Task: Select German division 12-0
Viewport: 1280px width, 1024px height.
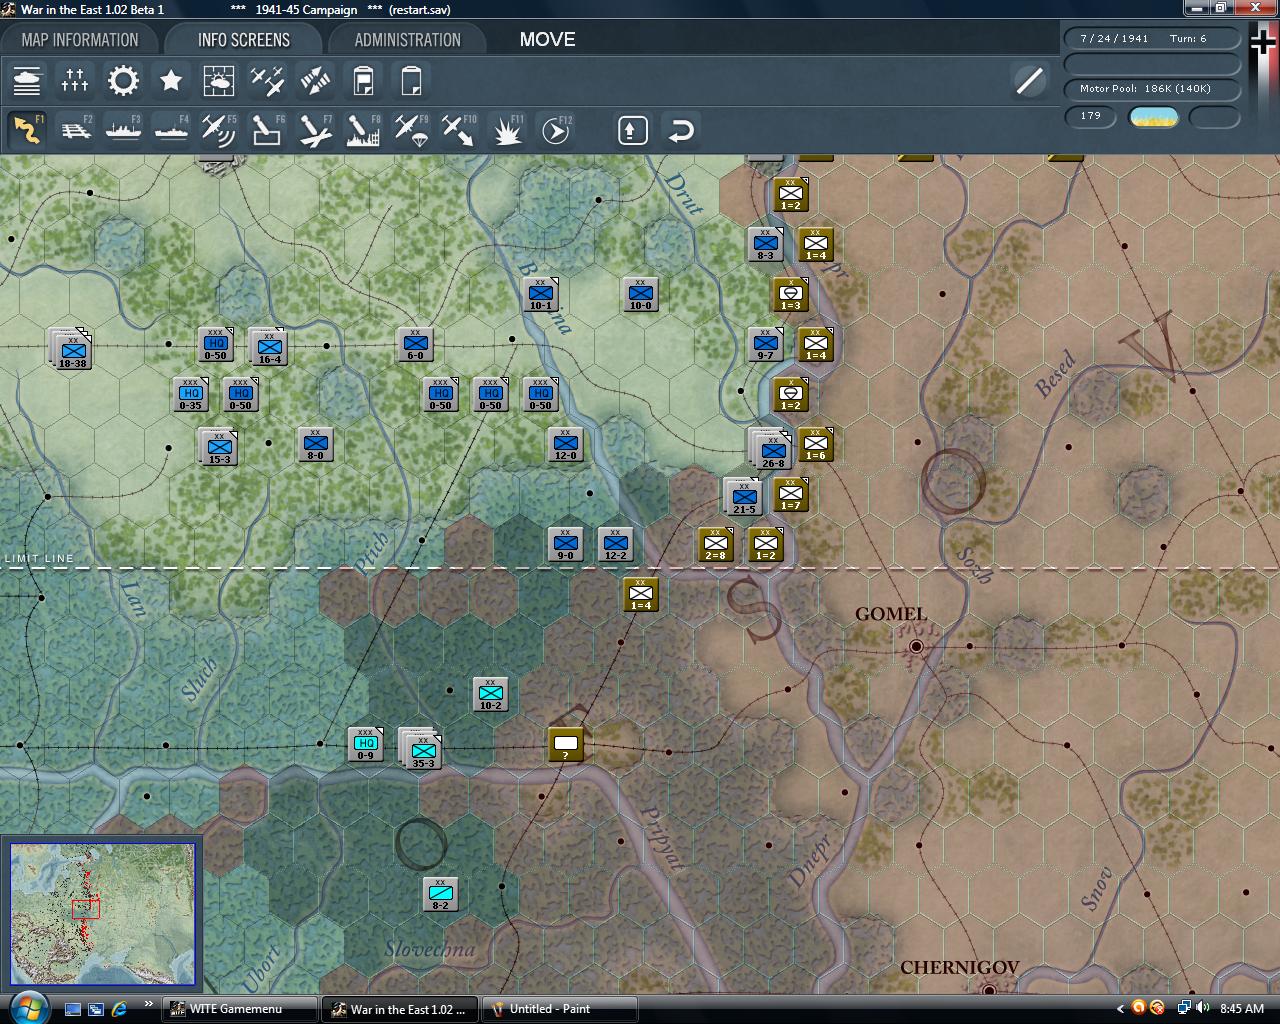Action: click(x=565, y=444)
